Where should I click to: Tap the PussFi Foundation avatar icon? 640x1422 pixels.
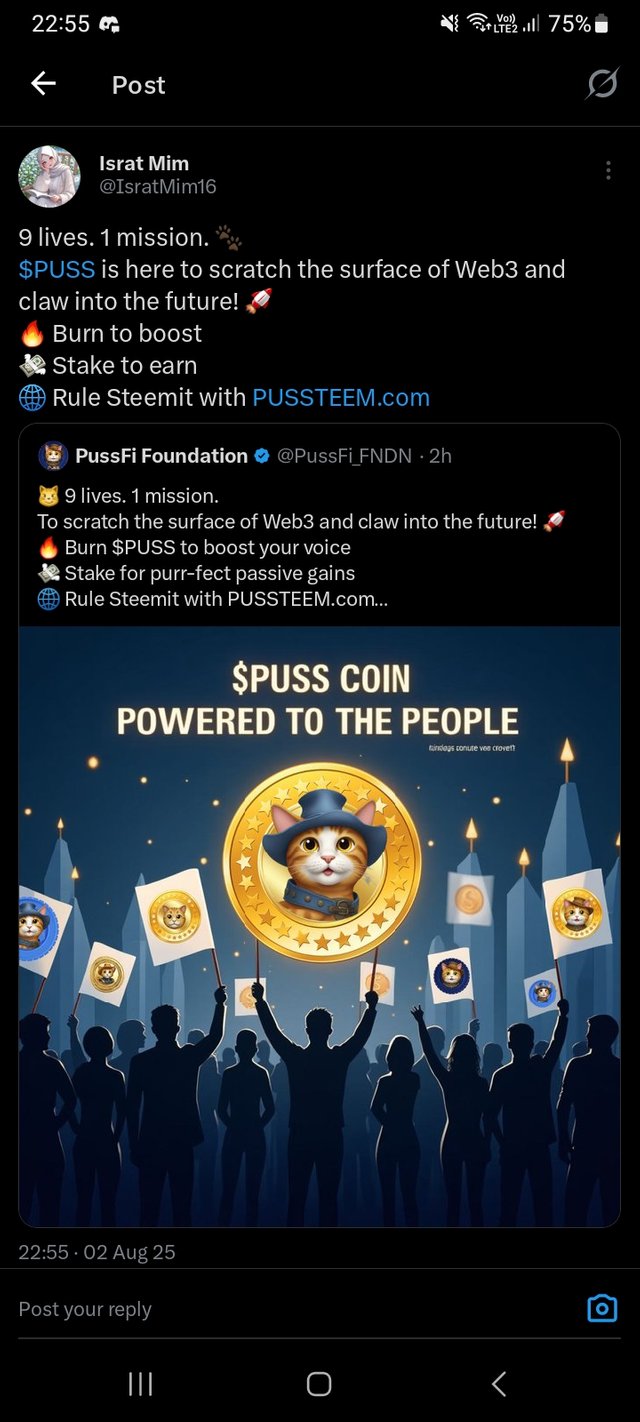click(53, 456)
